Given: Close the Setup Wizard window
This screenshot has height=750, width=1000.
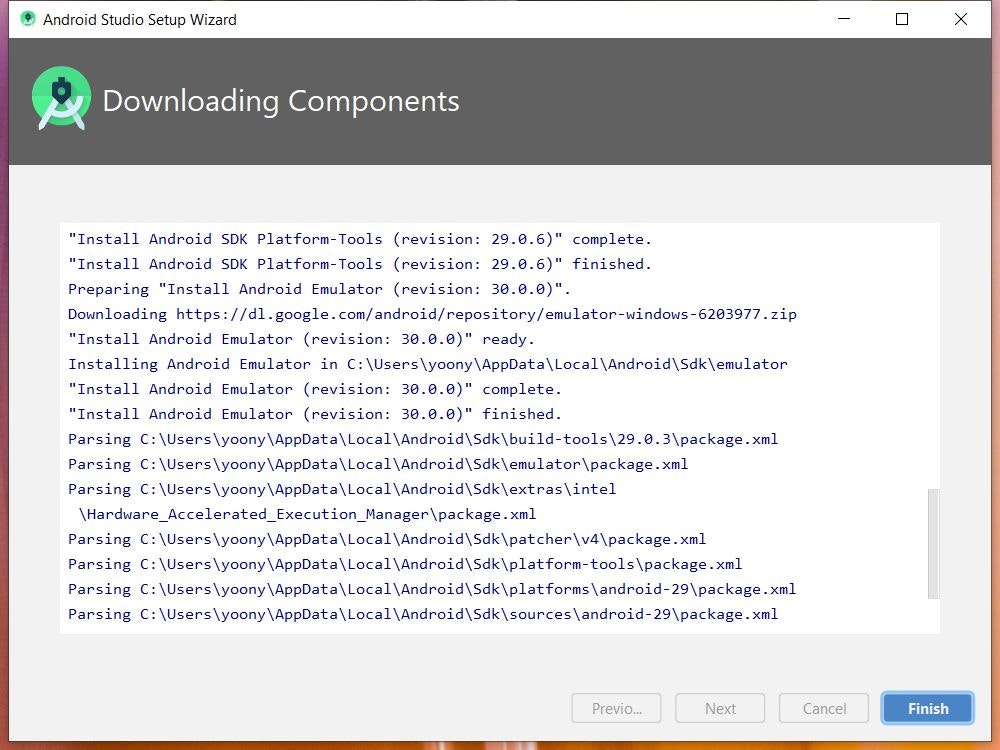Looking at the screenshot, I should (x=960, y=19).
